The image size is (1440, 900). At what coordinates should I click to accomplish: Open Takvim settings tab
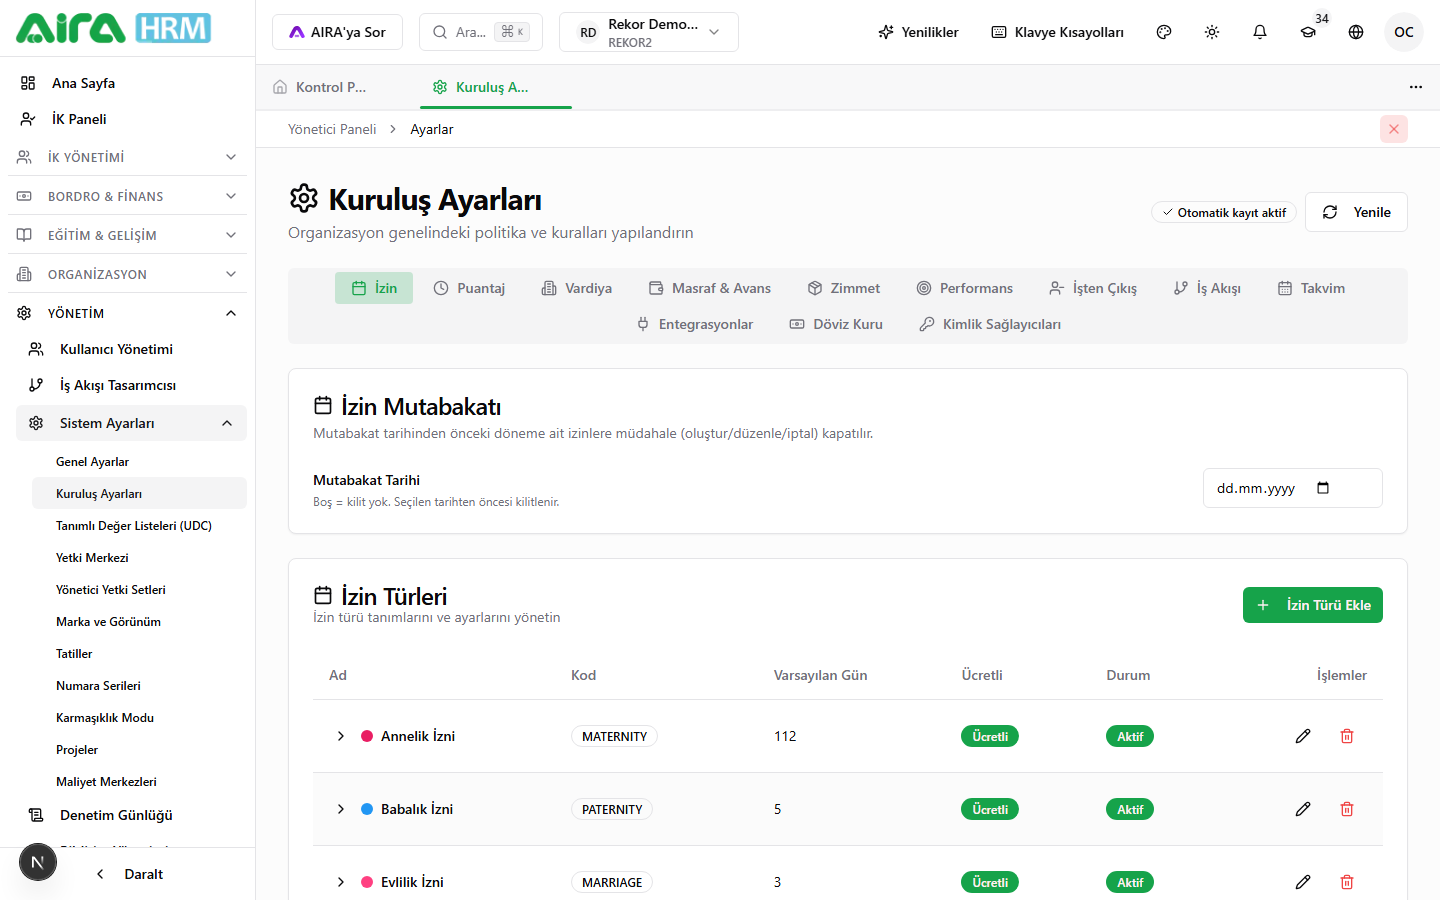[1311, 288]
